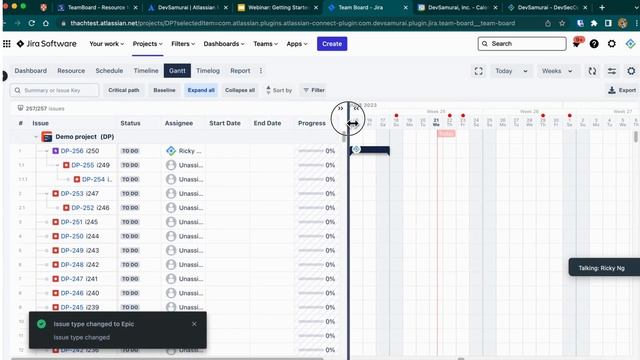Open the help question mark icon
The height and width of the screenshot is (360, 640).
[594, 44]
